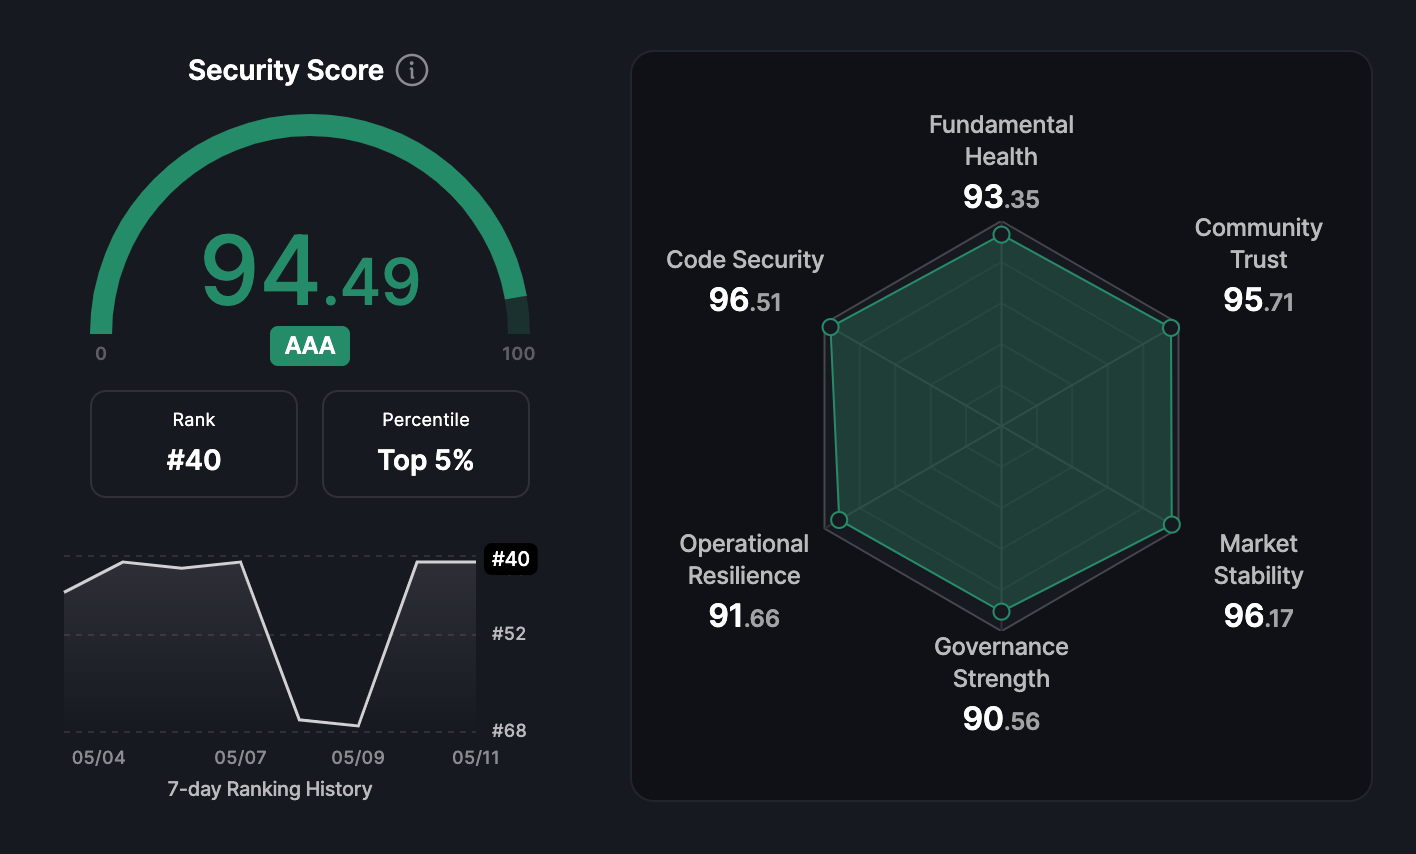This screenshot has width=1416, height=854.
Task: Select the Rank #40 card
Action: click(194, 444)
